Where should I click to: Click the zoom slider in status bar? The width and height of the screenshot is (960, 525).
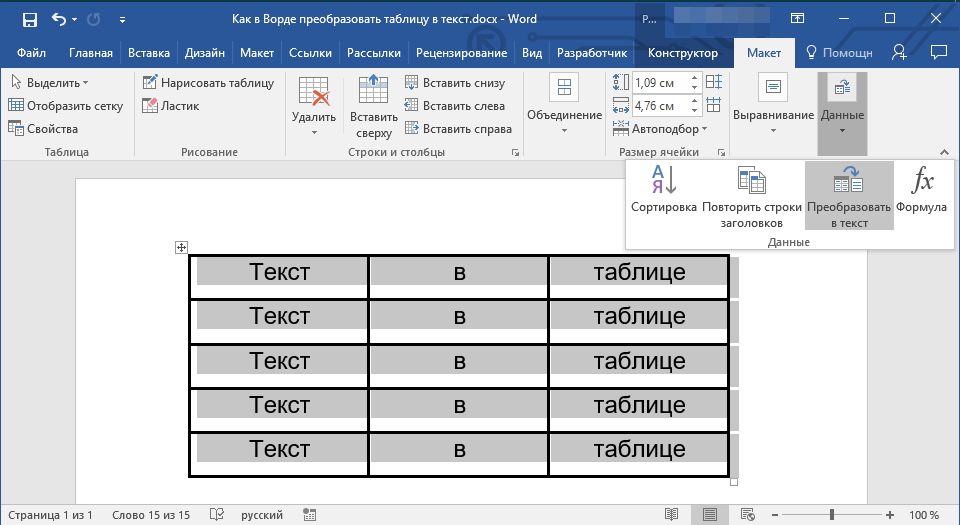tap(832, 515)
